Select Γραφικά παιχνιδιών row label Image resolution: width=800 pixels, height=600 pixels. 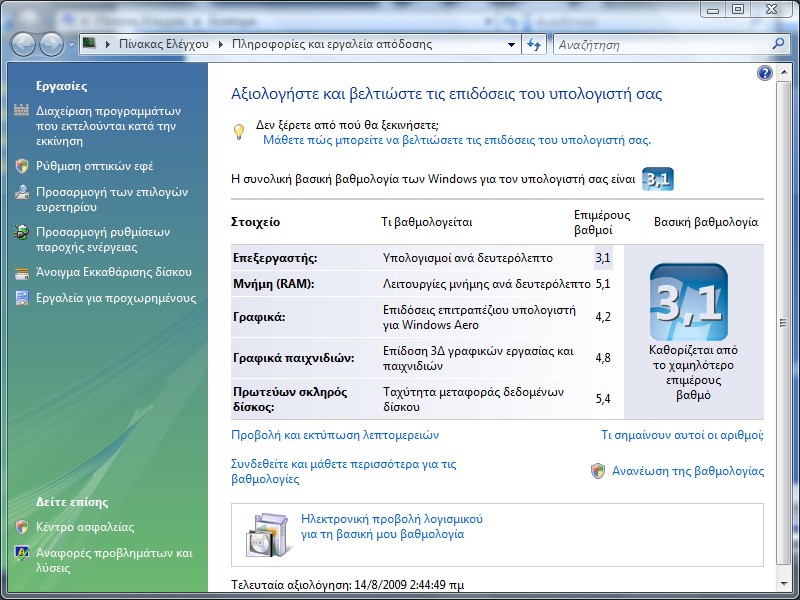[x=293, y=358]
